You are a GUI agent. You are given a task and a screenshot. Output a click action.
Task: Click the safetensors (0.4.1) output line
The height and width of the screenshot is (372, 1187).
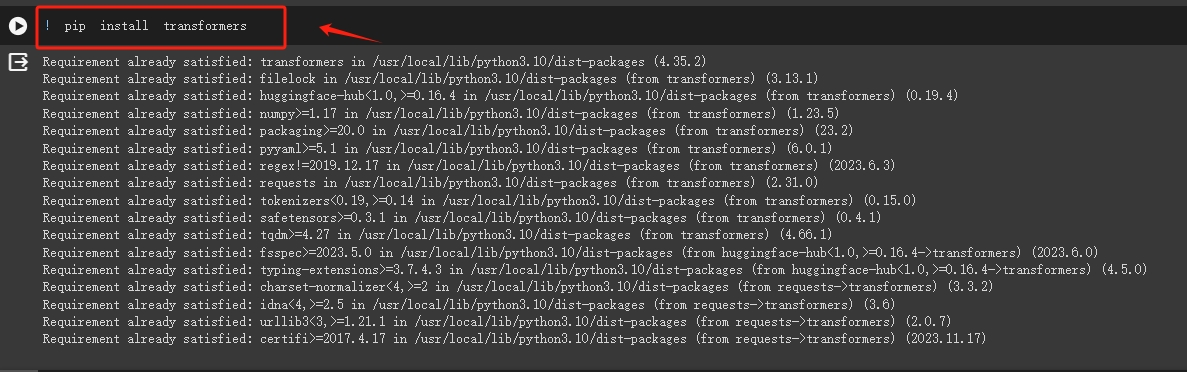click(462, 218)
